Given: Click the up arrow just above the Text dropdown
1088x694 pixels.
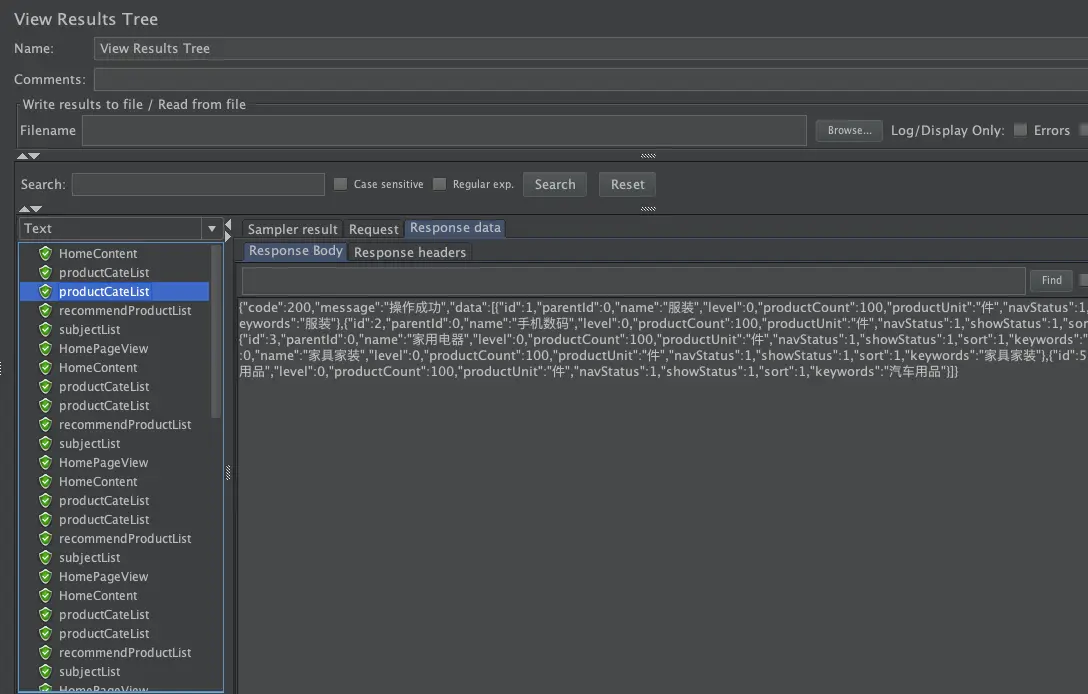Looking at the screenshot, I should [25, 209].
